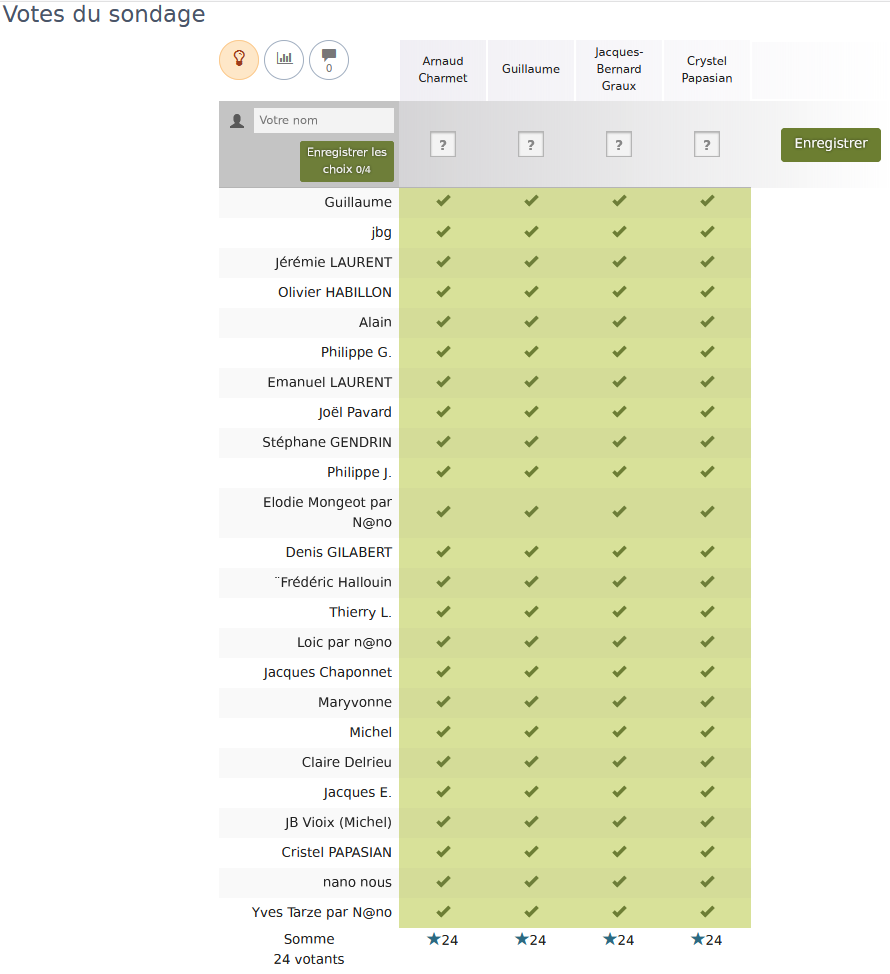Viewport: 890px width, 974px height.
Task: Select the Jacques-Bernard Graux column header
Action: 619,69
